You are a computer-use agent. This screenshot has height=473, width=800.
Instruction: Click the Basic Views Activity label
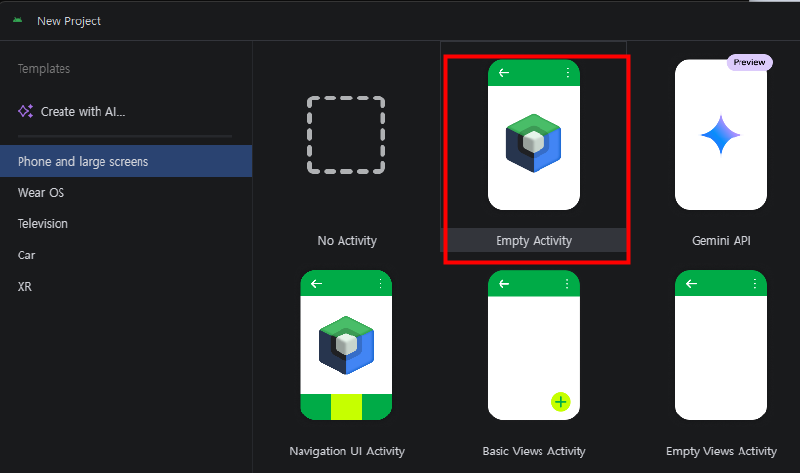click(x=534, y=452)
